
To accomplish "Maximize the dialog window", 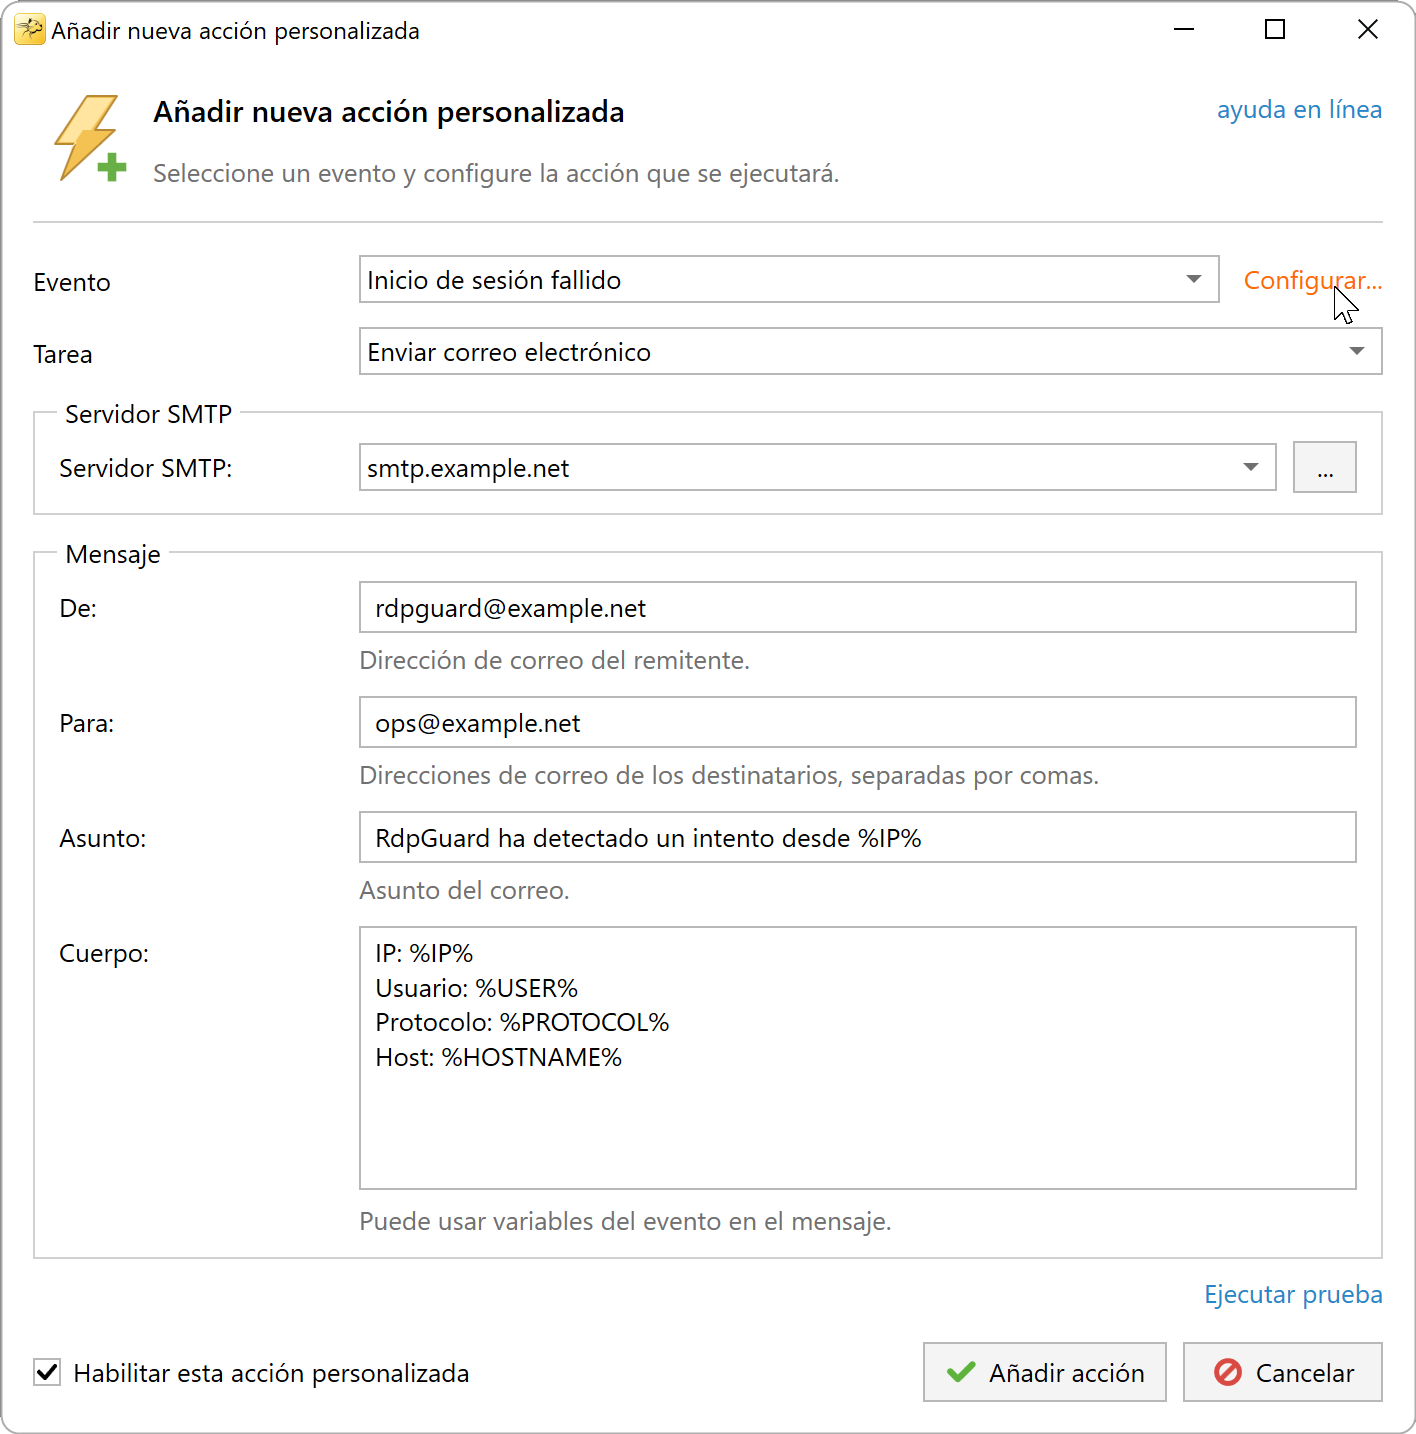I will (x=1275, y=30).
